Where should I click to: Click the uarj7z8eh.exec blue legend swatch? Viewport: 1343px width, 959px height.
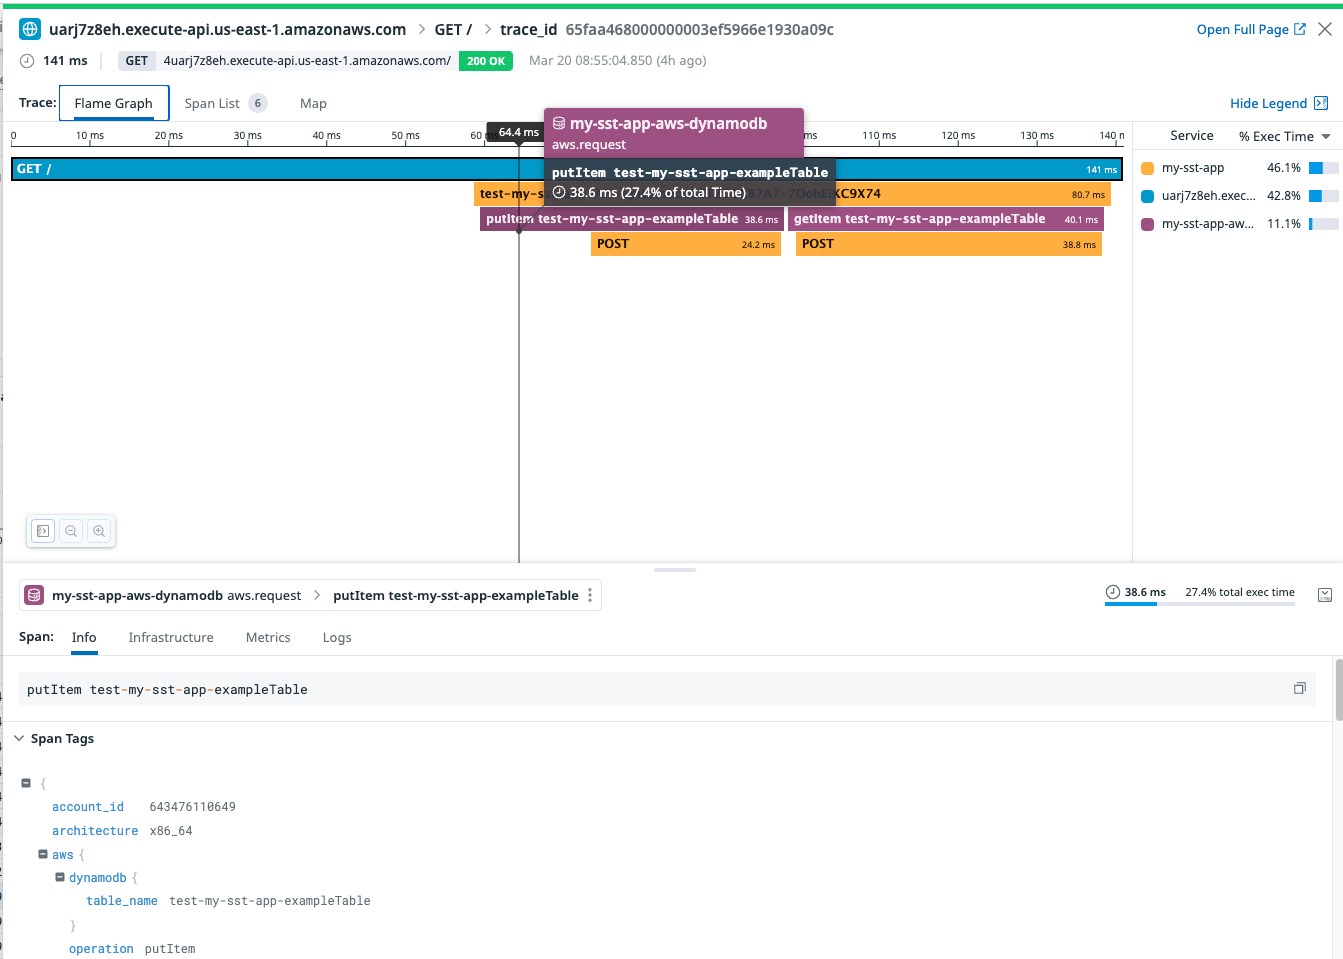1148,196
